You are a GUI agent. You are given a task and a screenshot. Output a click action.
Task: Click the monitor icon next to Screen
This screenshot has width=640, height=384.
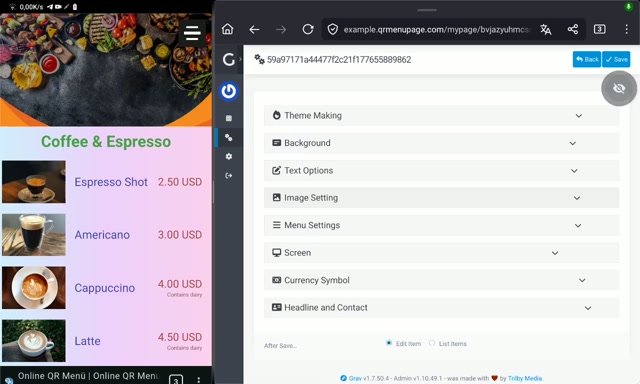(276, 253)
